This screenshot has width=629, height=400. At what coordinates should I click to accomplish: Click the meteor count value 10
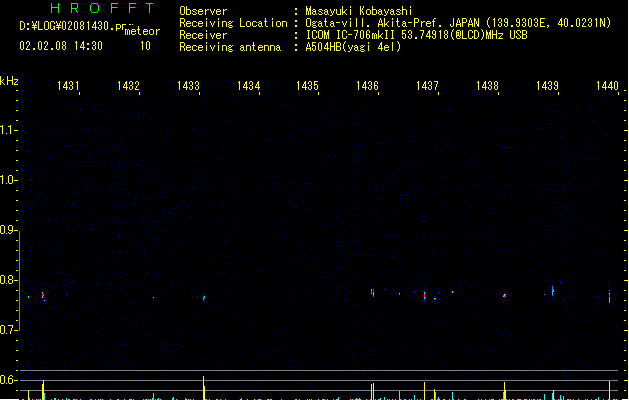click(x=145, y=46)
